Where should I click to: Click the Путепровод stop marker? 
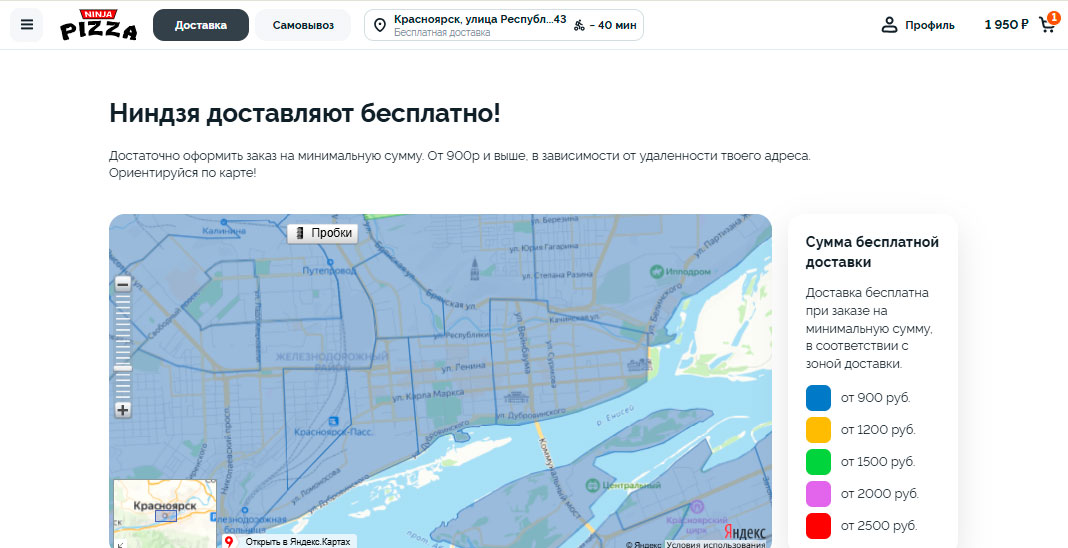pyautogui.click(x=330, y=261)
